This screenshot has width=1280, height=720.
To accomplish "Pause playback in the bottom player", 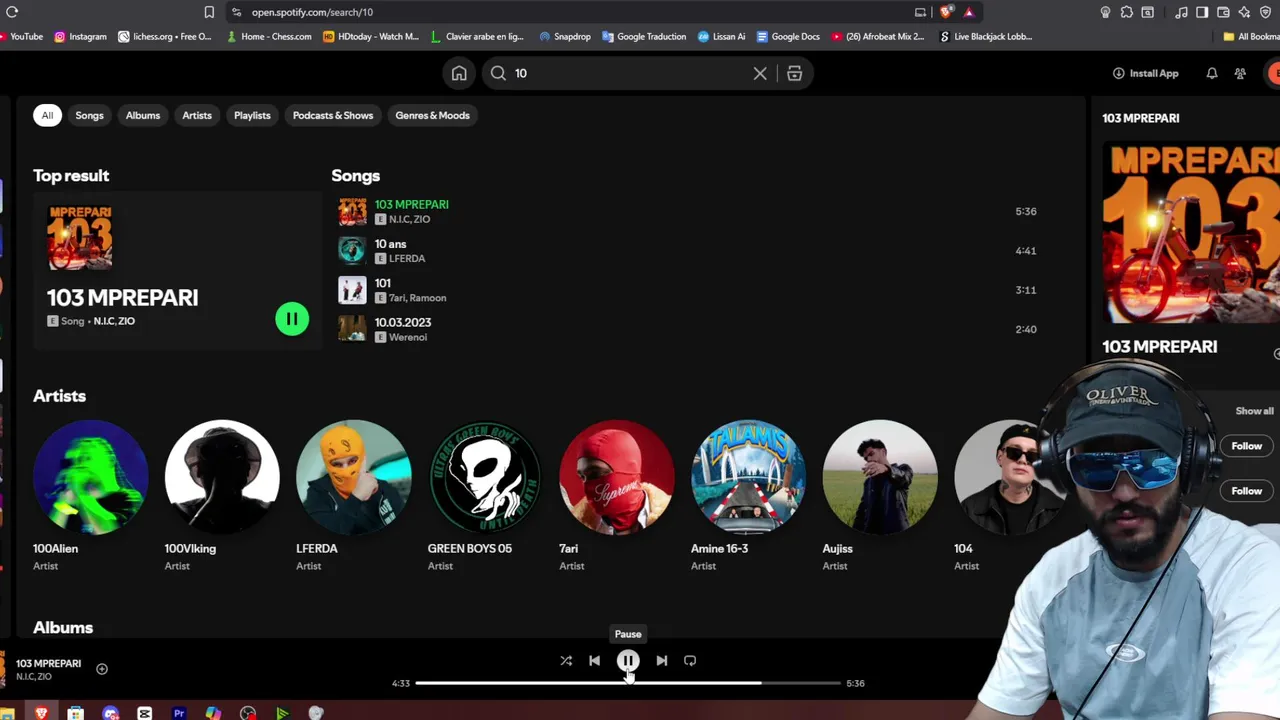I will pyautogui.click(x=628, y=660).
